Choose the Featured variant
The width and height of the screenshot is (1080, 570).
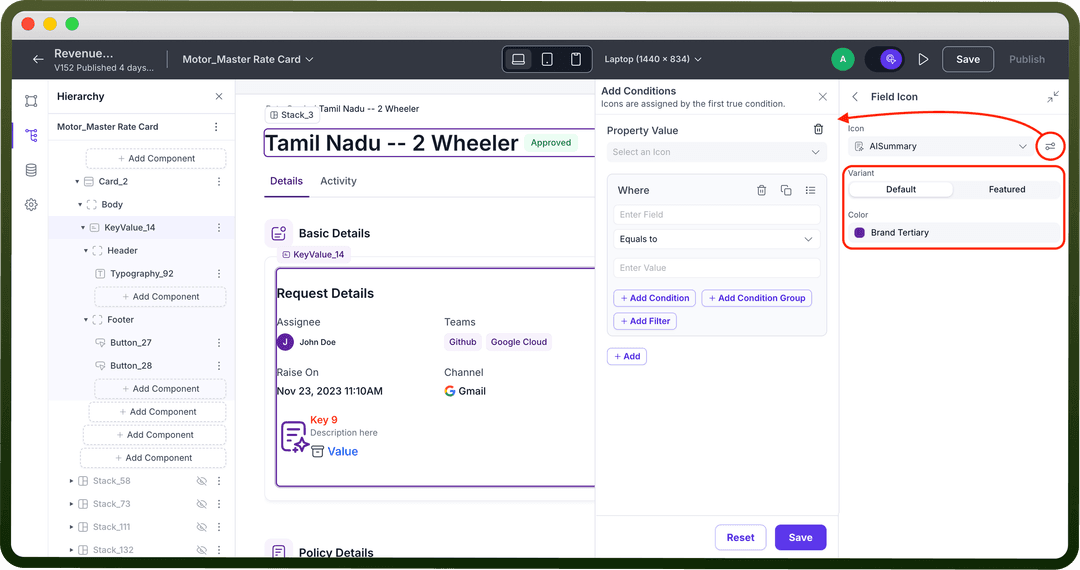[x=1007, y=189]
